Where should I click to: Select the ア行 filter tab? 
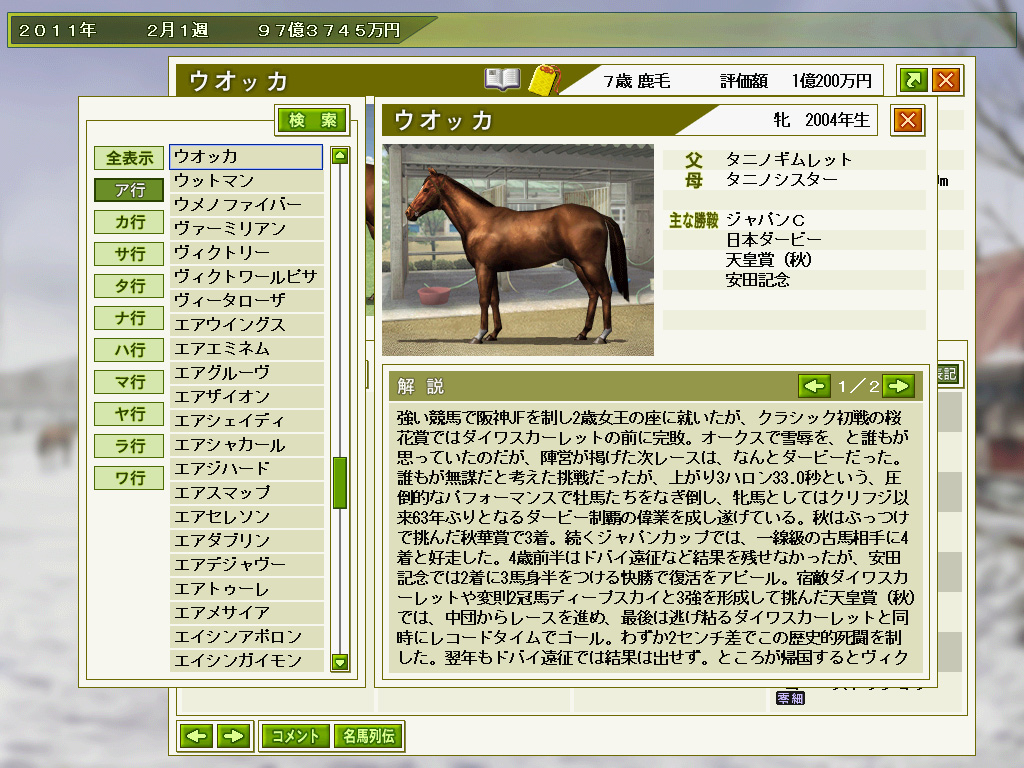(129, 190)
